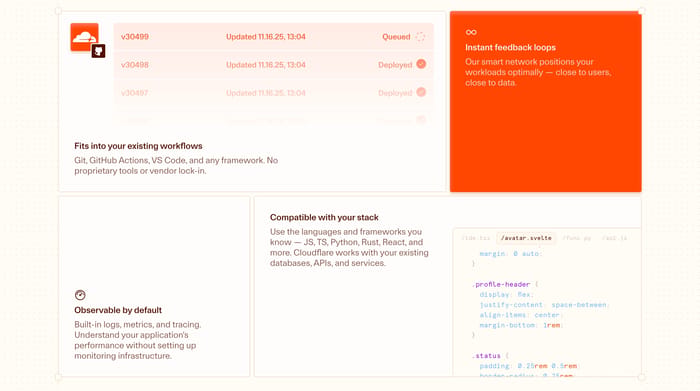Click the paragraph starting Our smart network
This screenshot has width=700, height=391.
[538, 72]
